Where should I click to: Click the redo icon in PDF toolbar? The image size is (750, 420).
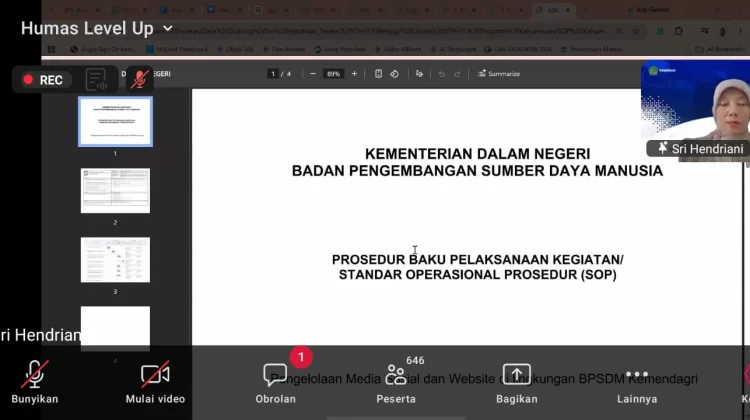[457, 74]
